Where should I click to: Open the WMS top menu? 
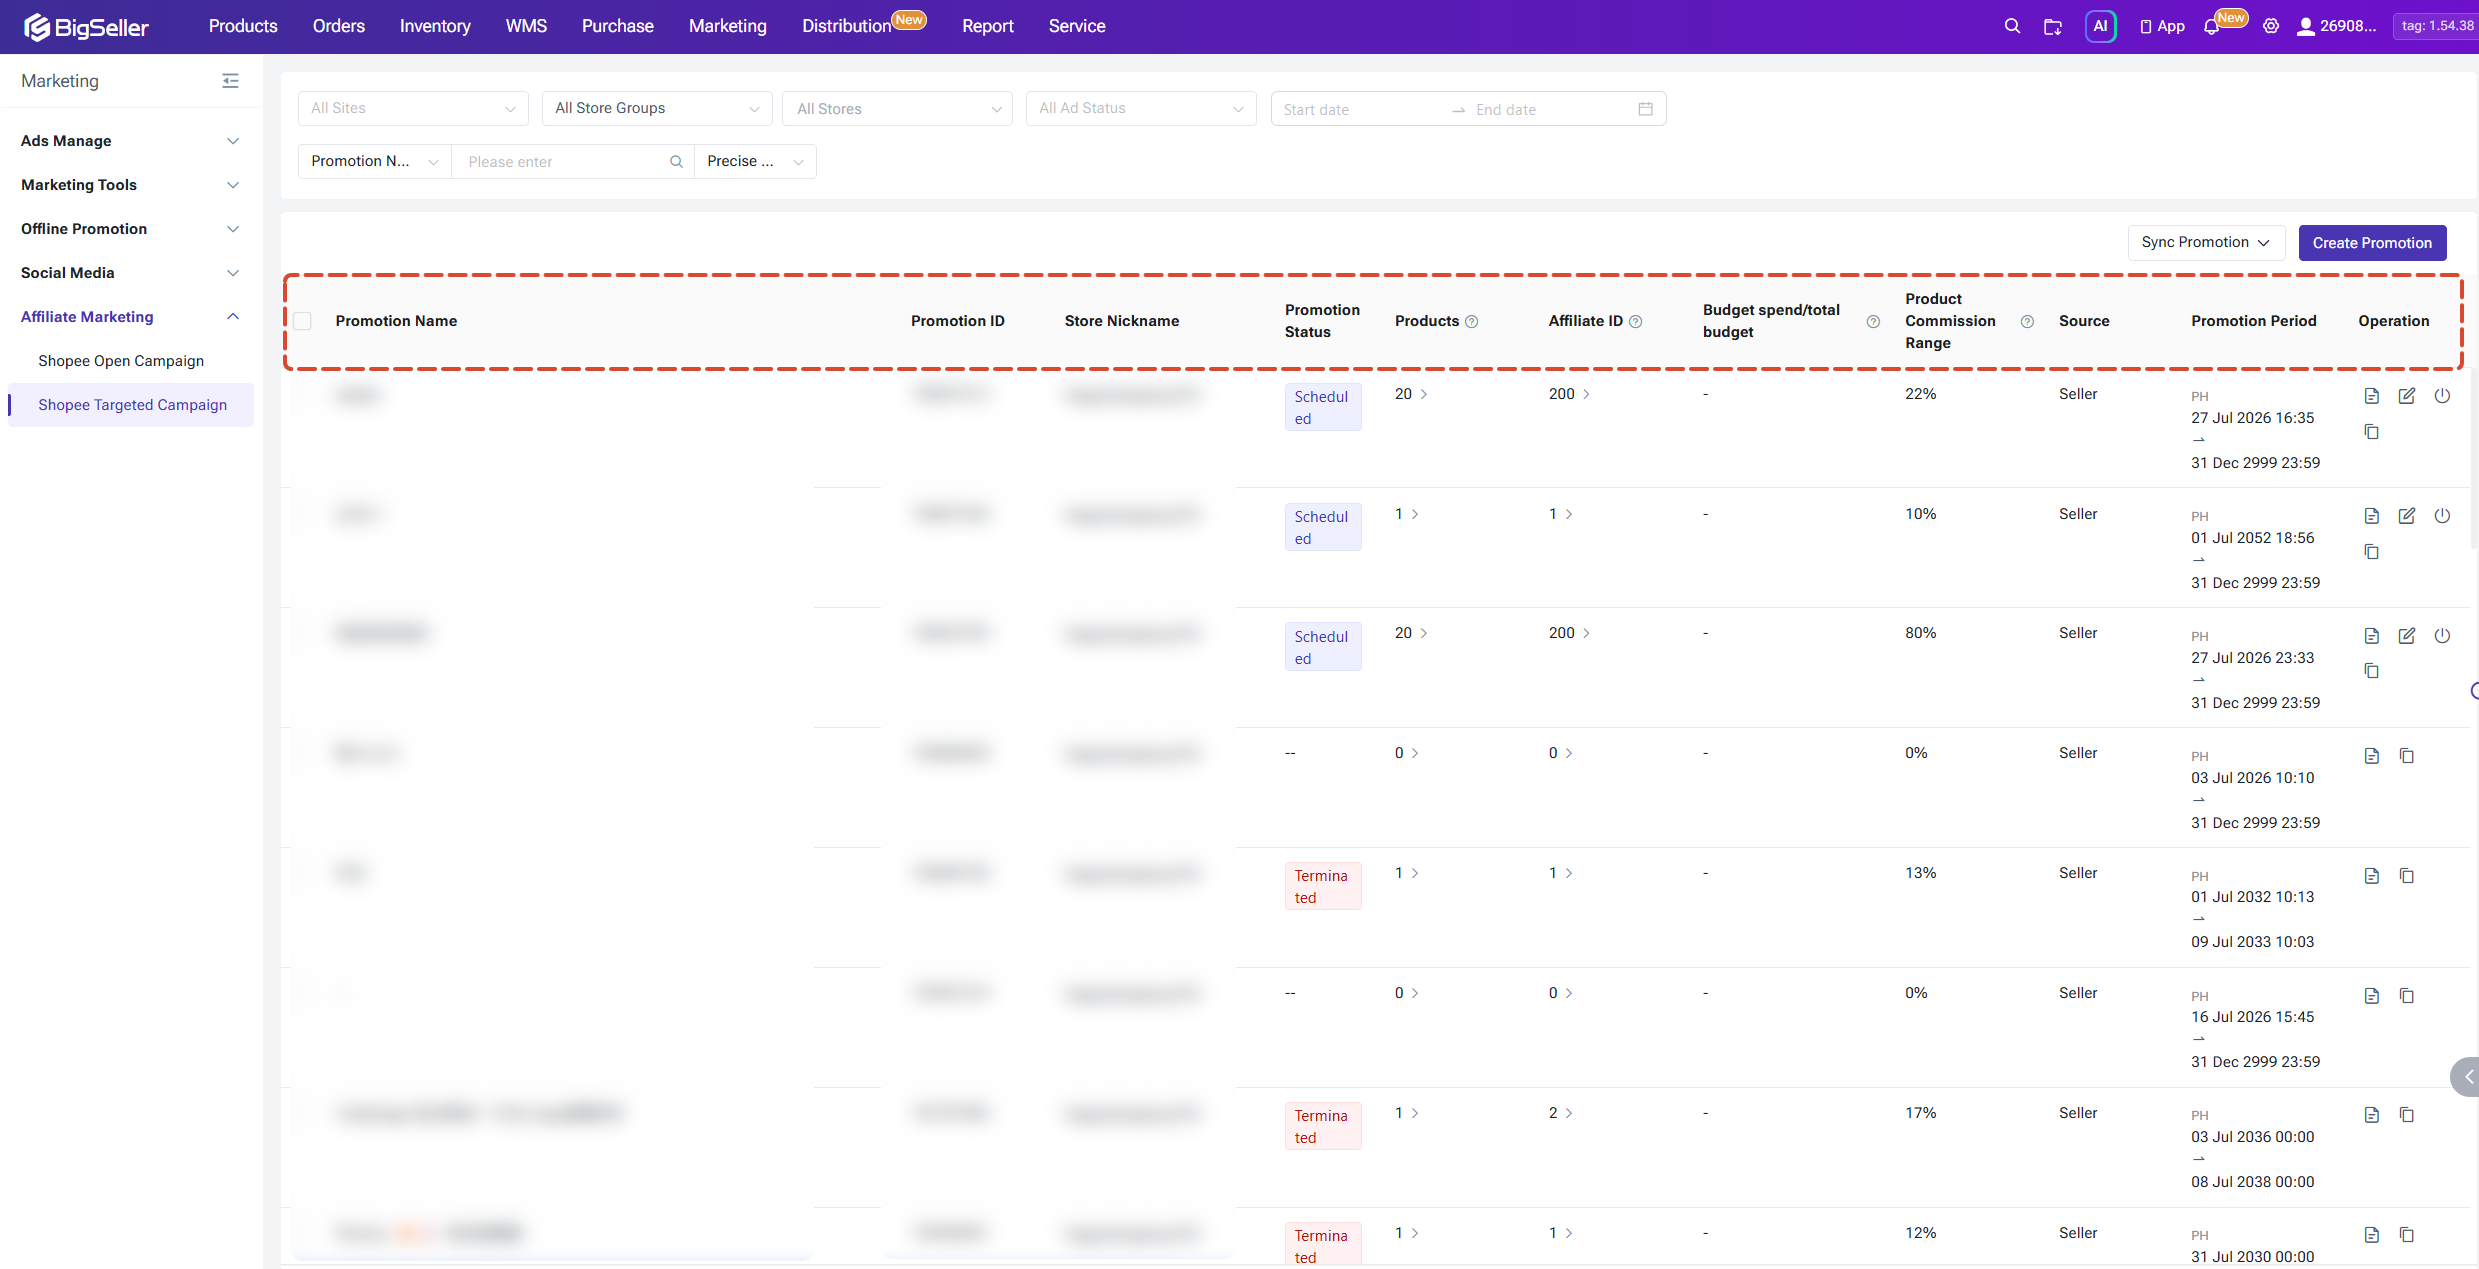point(526,26)
